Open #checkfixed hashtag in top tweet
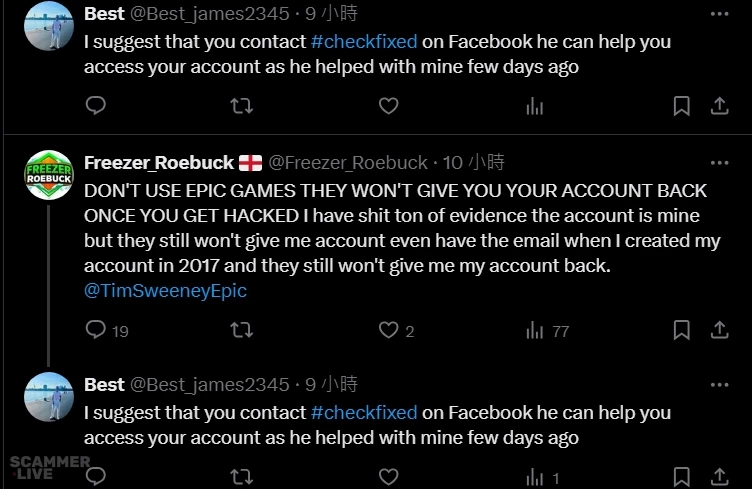The image size is (752, 489). (x=363, y=42)
